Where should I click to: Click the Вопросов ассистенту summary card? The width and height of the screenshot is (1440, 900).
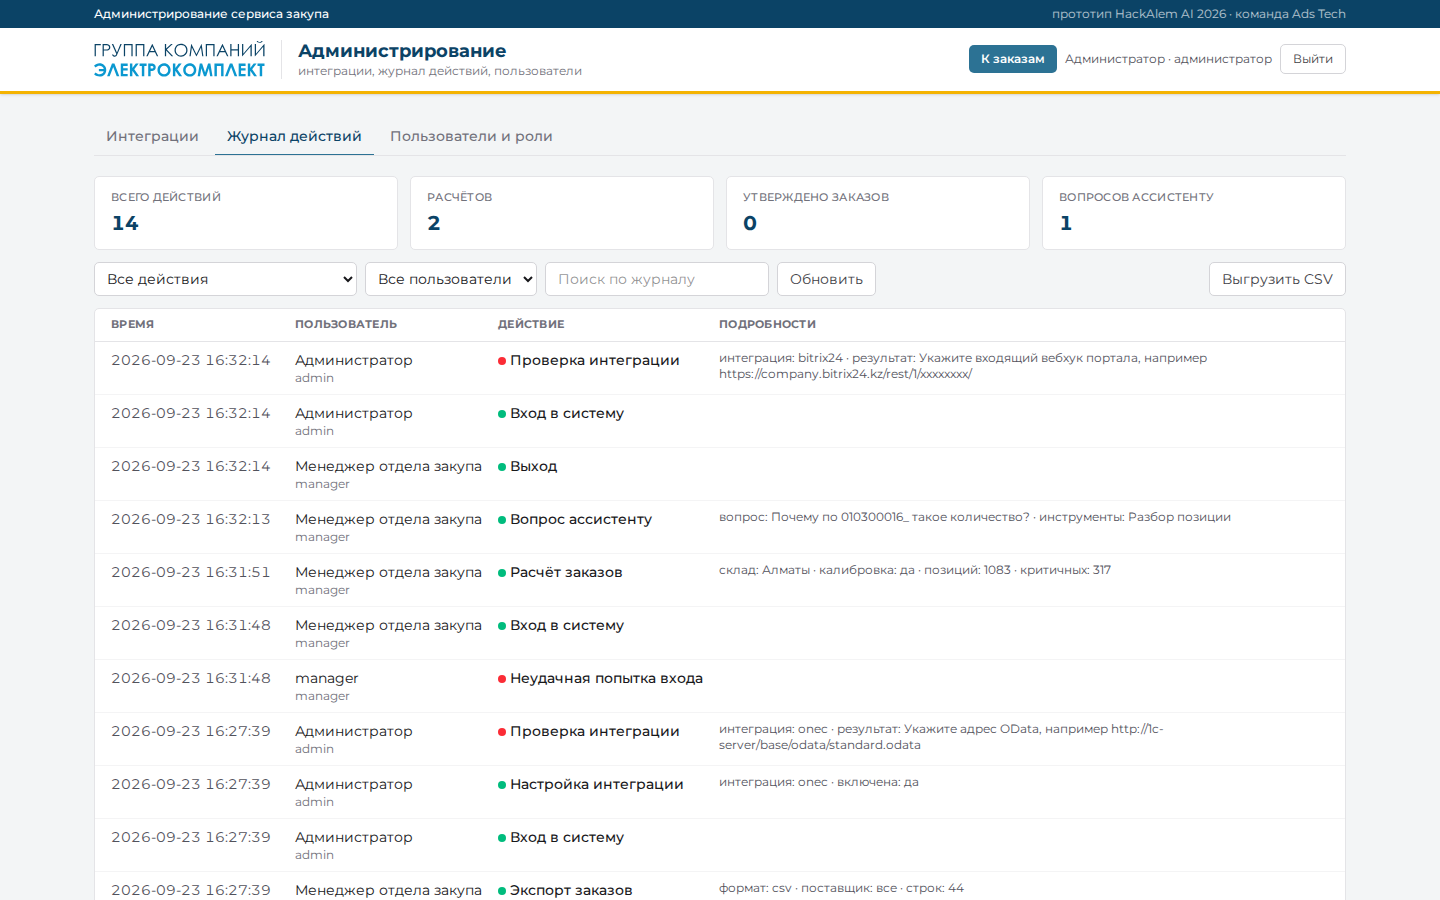pyautogui.click(x=1194, y=213)
